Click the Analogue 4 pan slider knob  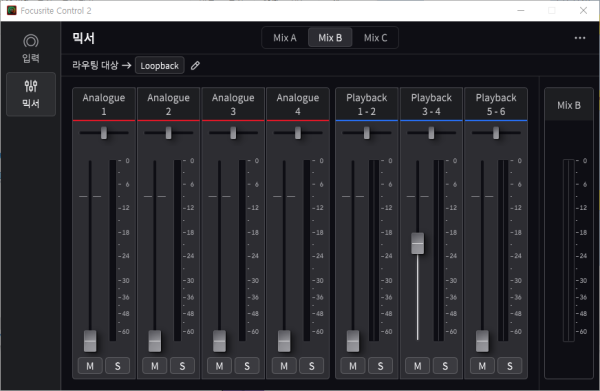pyautogui.click(x=298, y=133)
